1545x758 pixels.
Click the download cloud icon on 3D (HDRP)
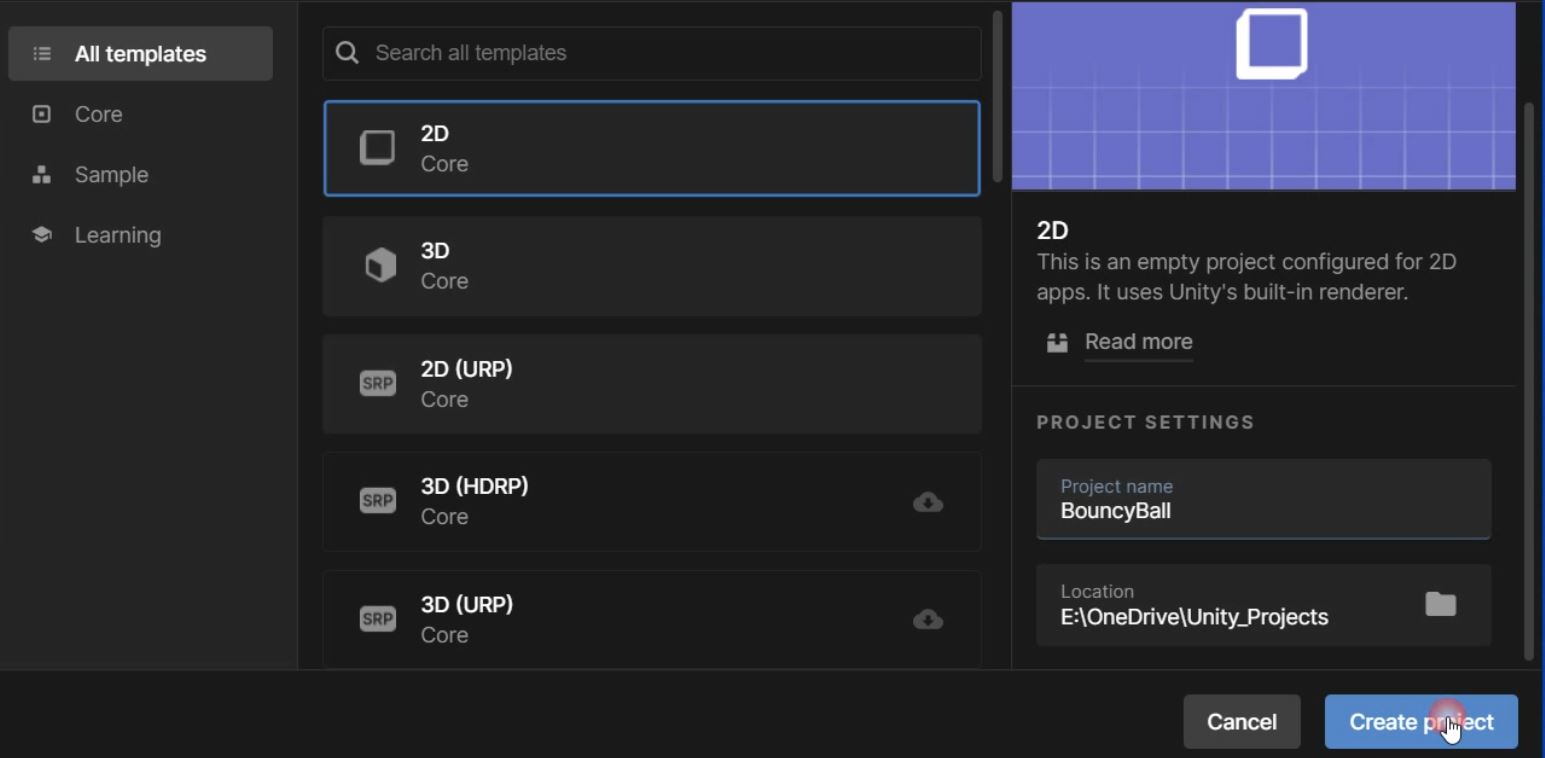(927, 503)
